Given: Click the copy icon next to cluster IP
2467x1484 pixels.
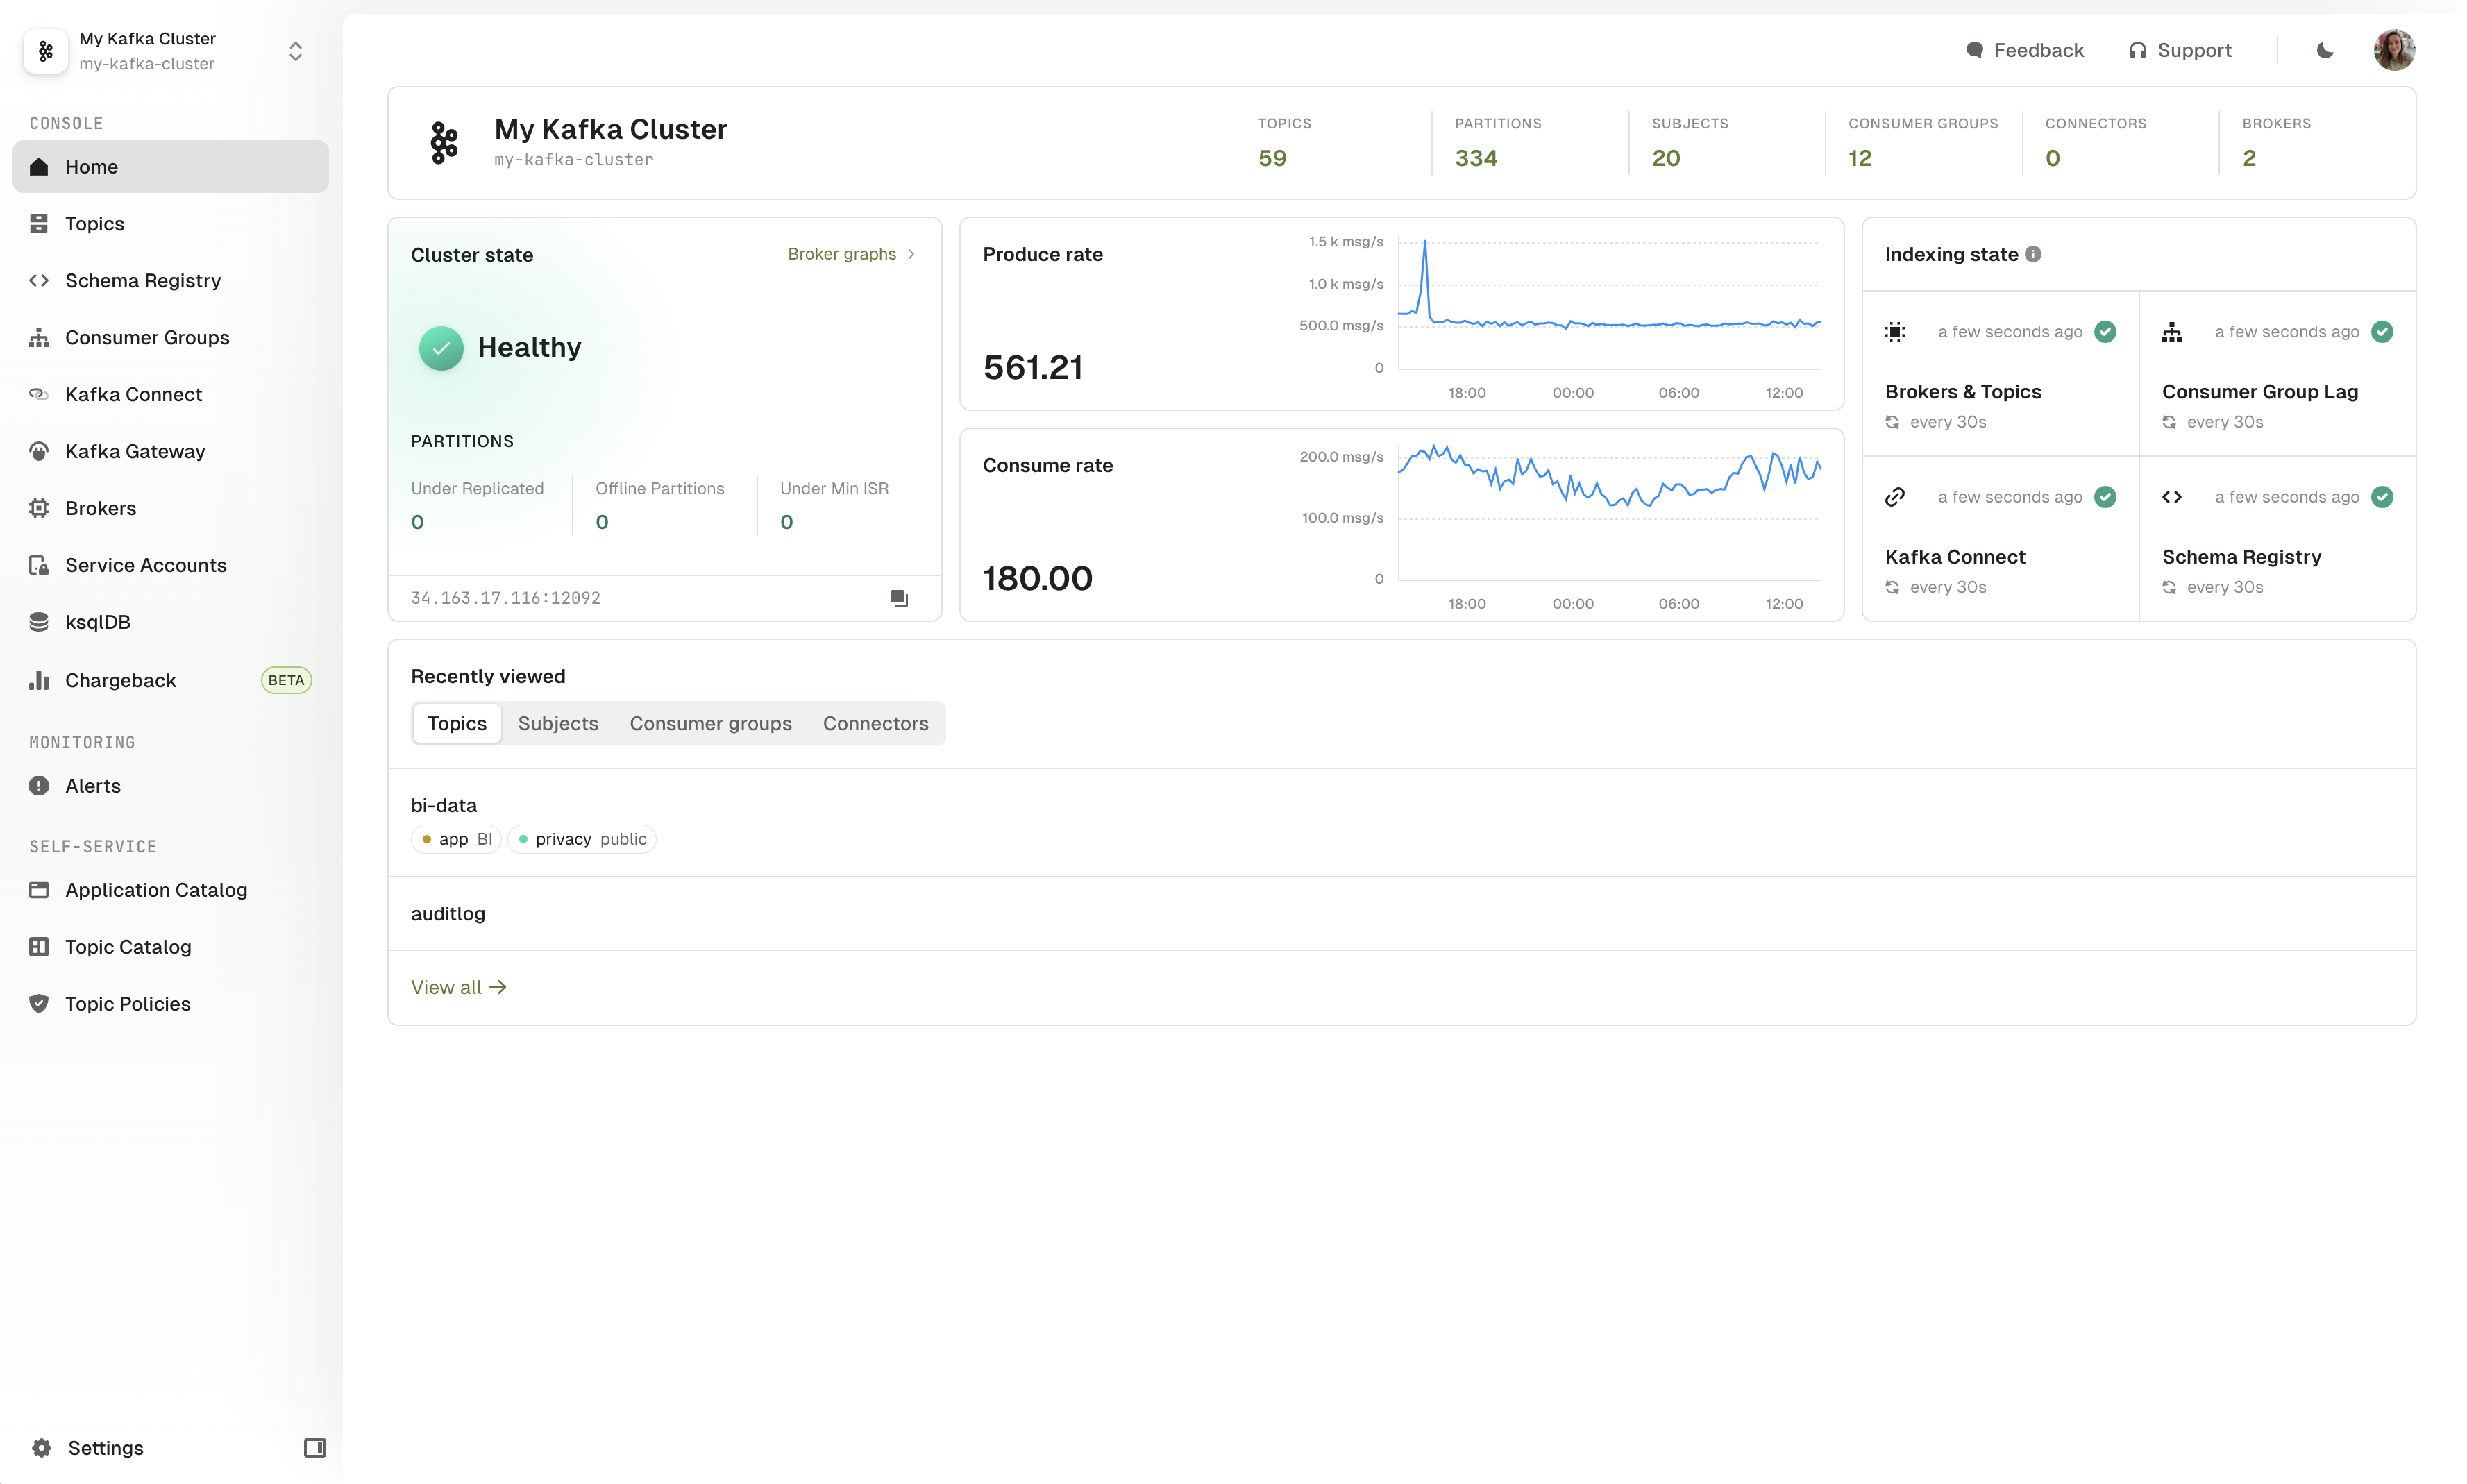Looking at the screenshot, I should (899, 598).
